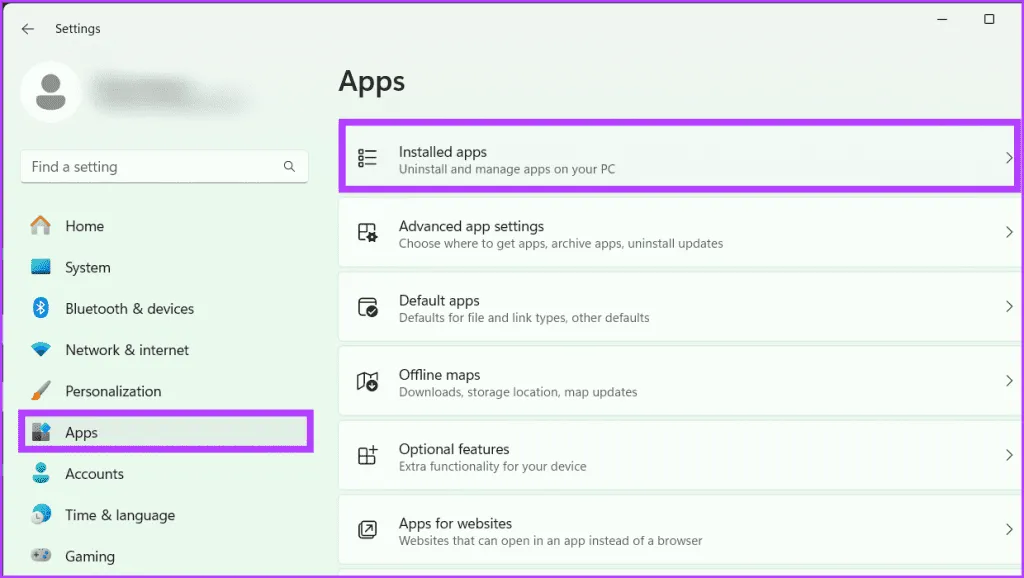The height and width of the screenshot is (578, 1024).
Task: Select Personalization in the sidebar
Action: point(113,391)
